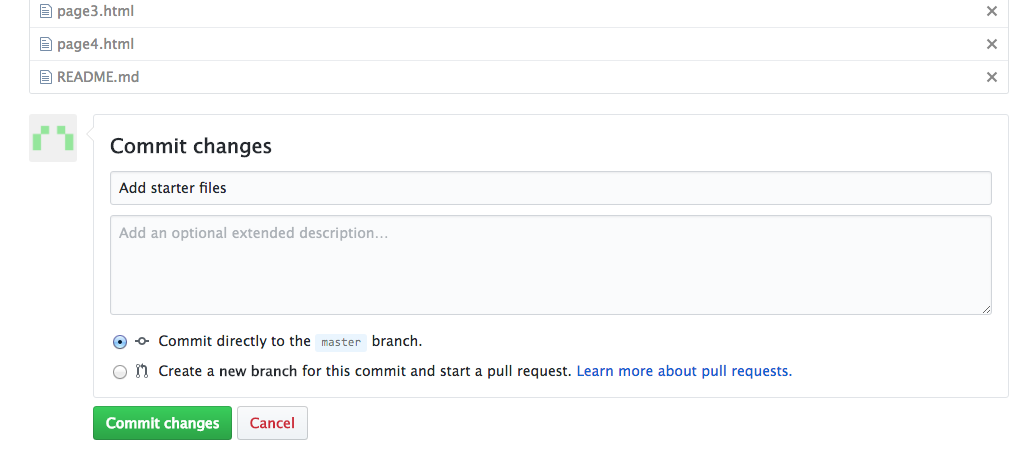Screen dimensions: 1031x466
Task: Click the master branch name label
Action: tap(341, 342)
